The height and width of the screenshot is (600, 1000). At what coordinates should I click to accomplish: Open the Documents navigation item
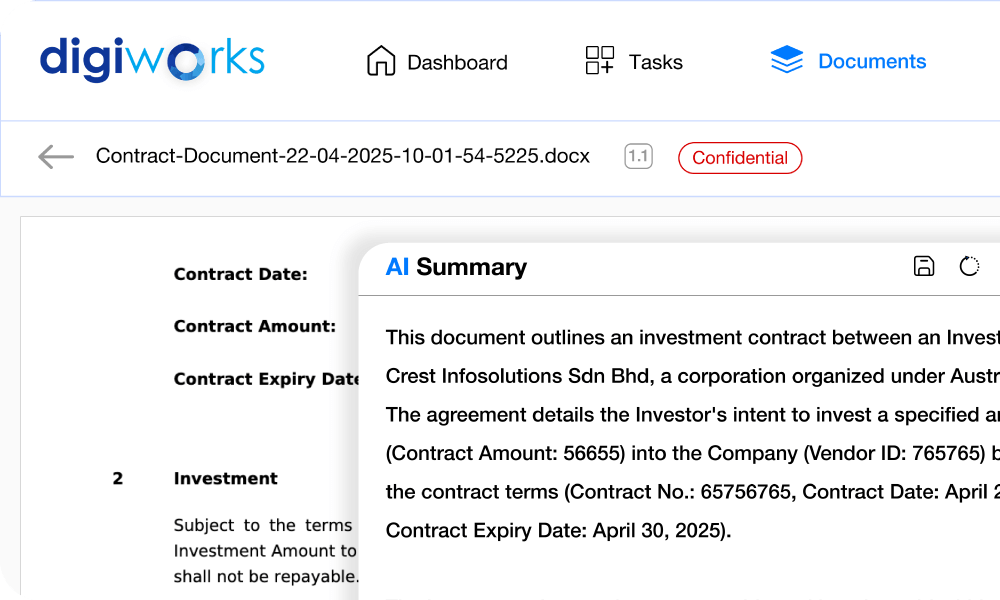(x=872, y=61)
